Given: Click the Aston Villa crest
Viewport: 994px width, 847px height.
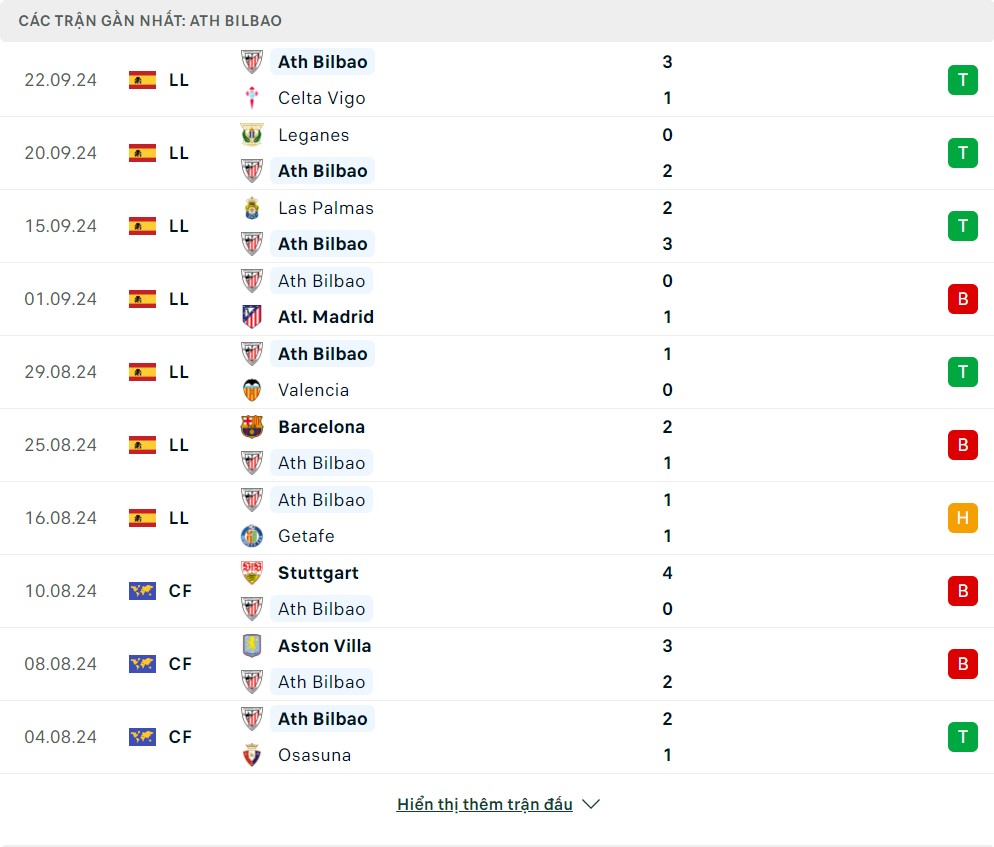Looking at the screenshot, I should (x=252, y=646).
